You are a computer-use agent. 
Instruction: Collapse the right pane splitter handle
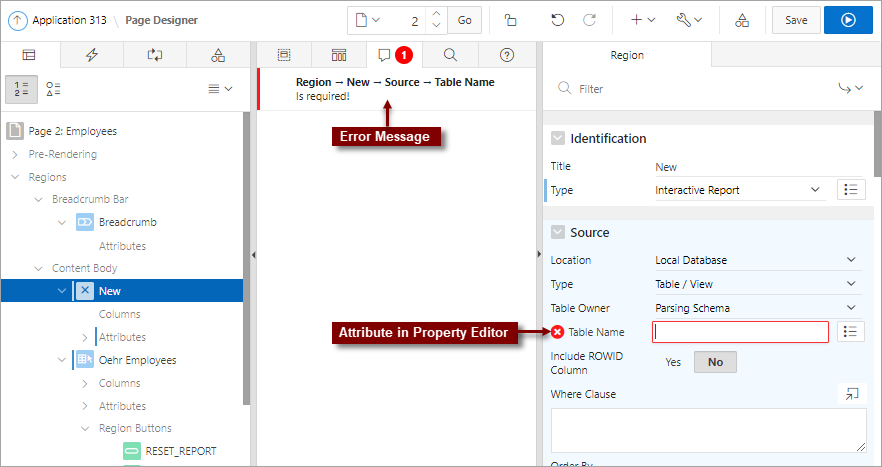[x=539, y=255]
